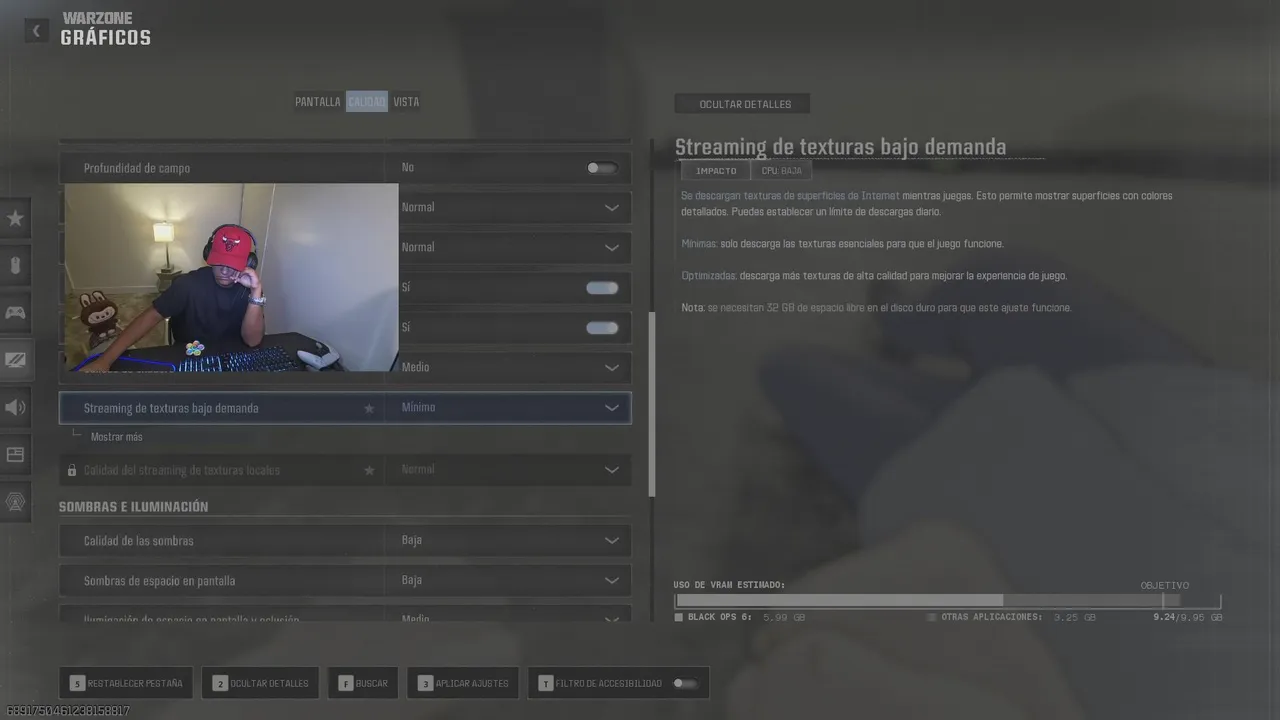The width and height of the screenshot is (1280, 720).
Task: Open Sombras de espacio en pantalla dropdown
Action: (x=508, y=580)
